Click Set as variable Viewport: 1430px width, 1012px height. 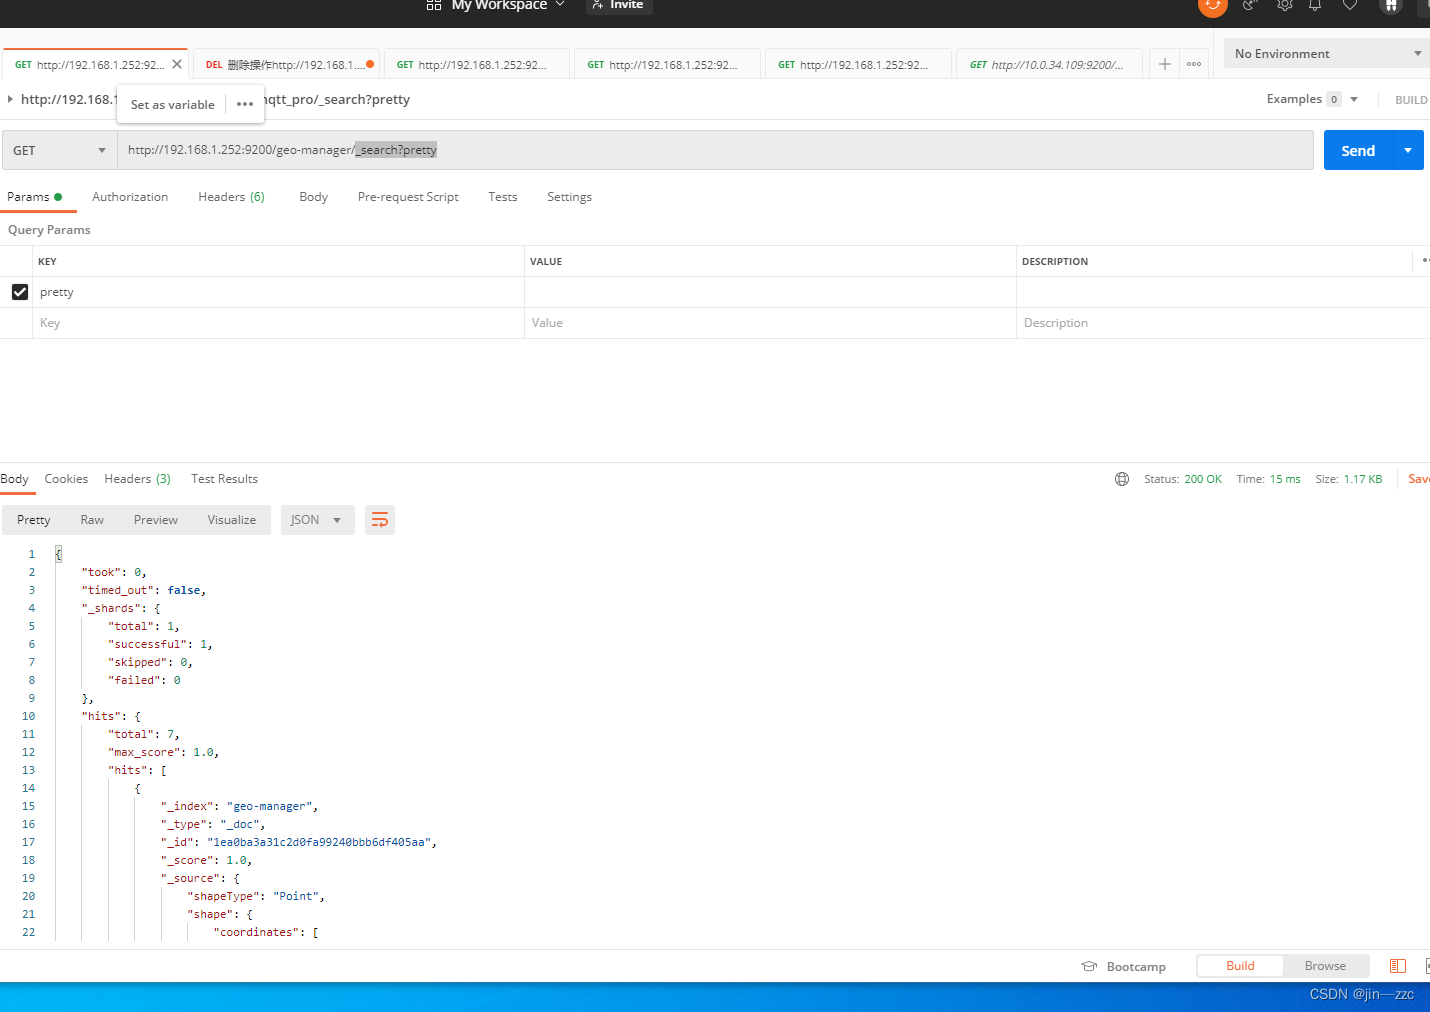coord(173,104)
